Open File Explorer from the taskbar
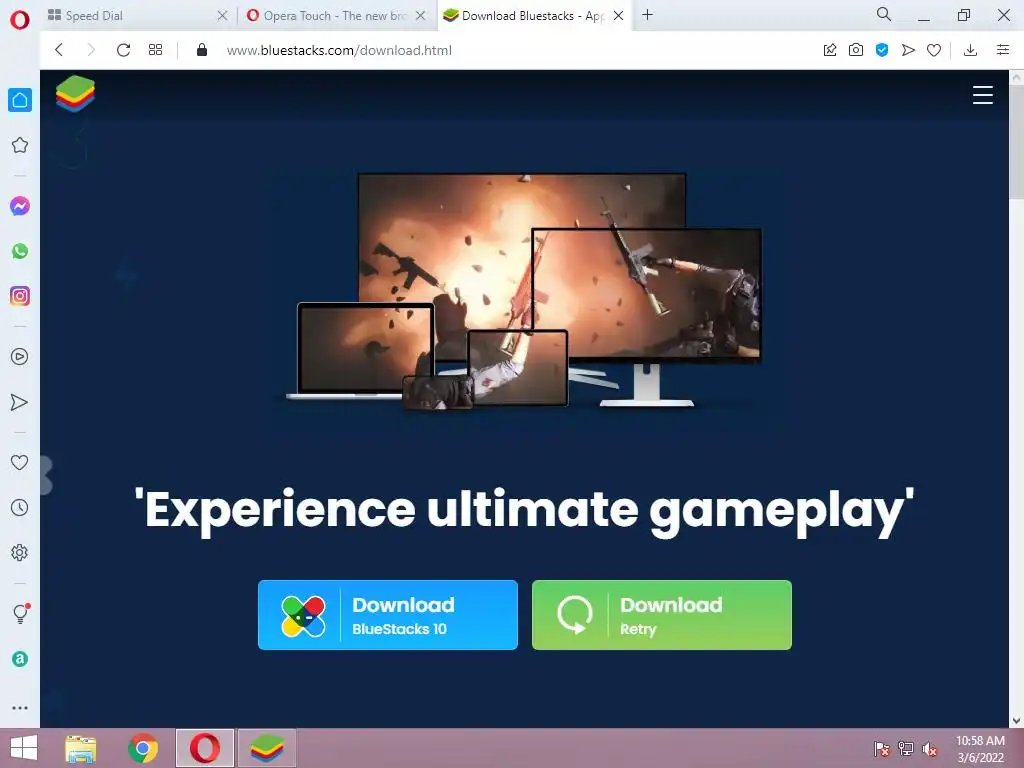1024x768 pixels. pos(81,748)
